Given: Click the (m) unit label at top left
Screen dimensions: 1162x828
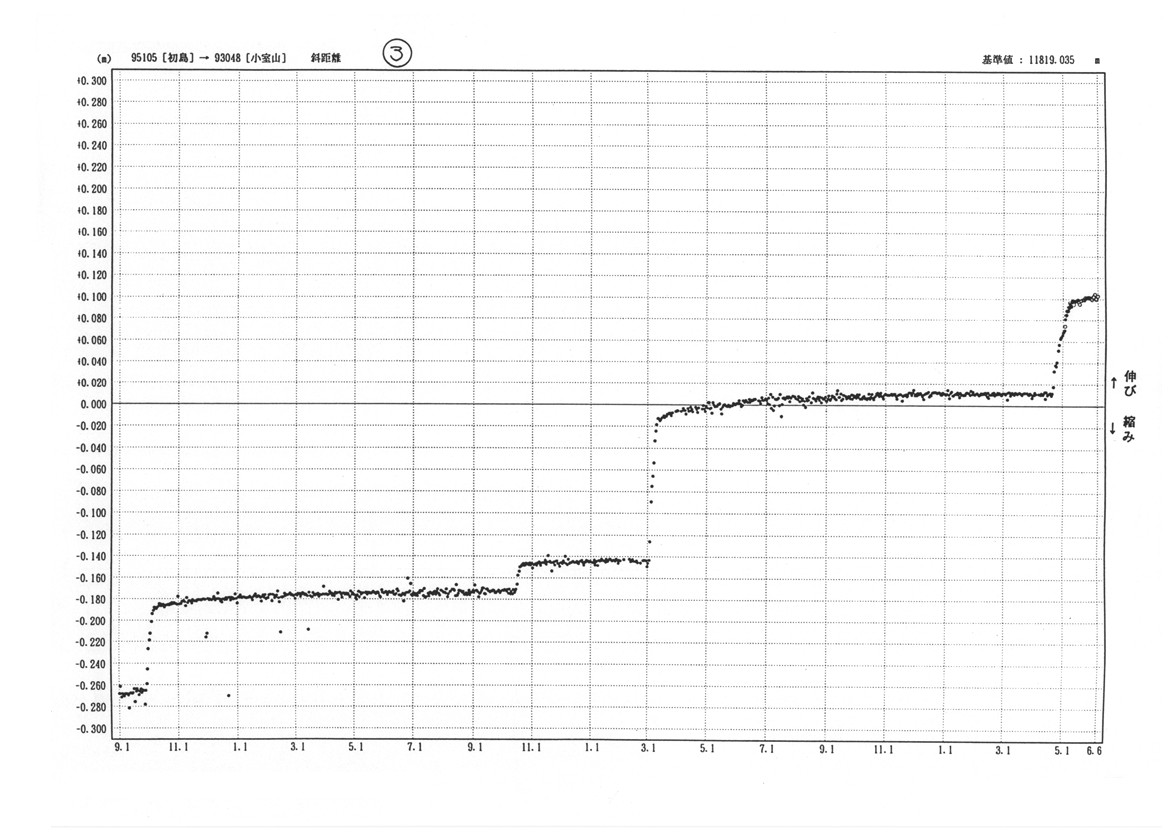Looking at the screenshot, I should pyautogui.click(x=102, y=59).
